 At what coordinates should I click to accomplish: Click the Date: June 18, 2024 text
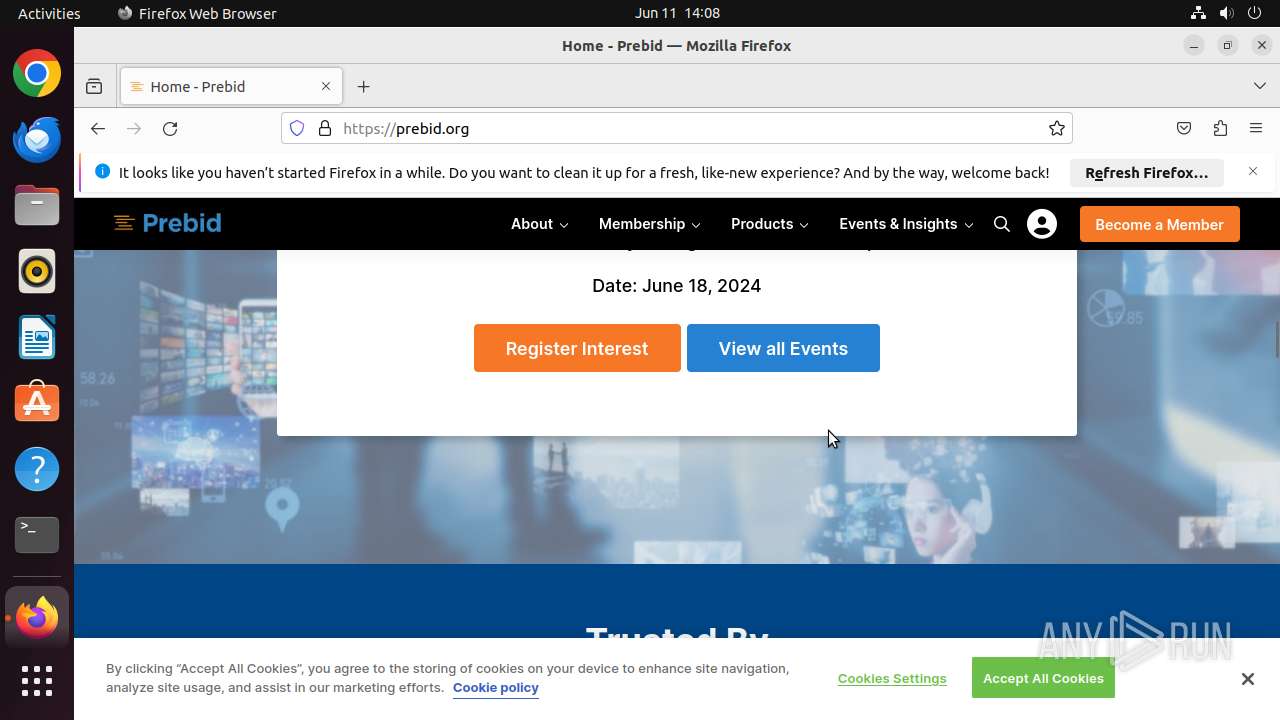677,286
